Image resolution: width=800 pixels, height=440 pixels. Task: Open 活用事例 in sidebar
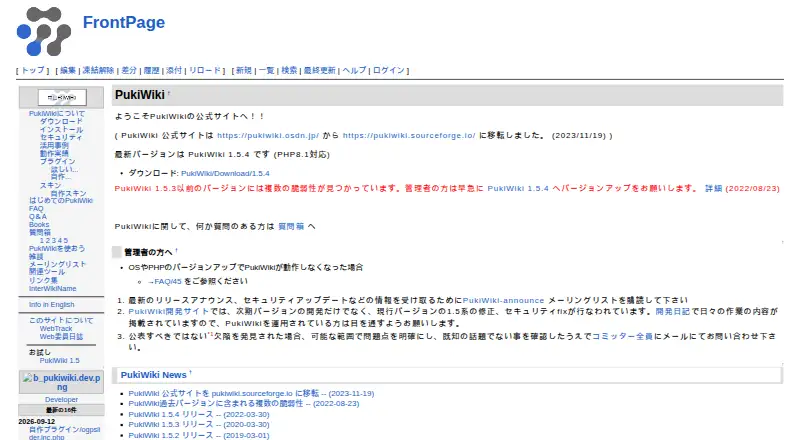pos(54,145)
